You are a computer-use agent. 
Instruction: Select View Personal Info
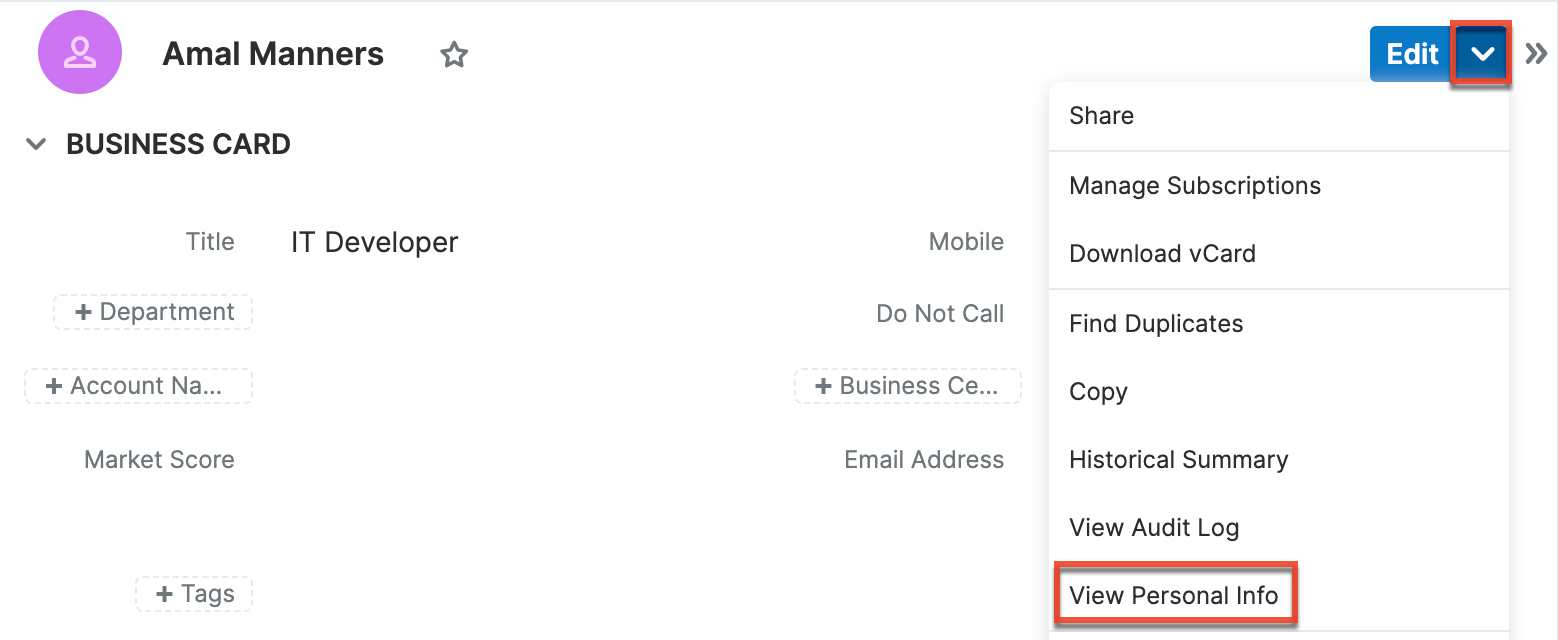[1175, 595]
